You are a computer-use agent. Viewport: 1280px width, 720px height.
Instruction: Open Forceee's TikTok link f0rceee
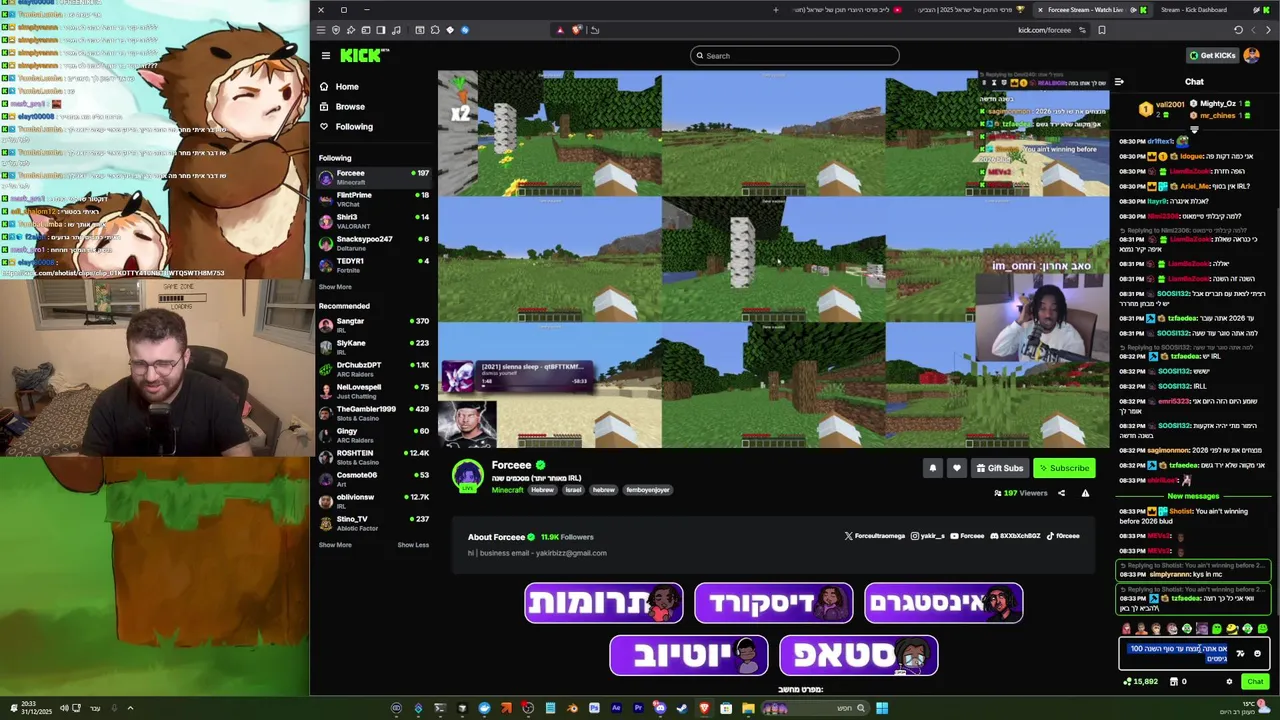coord(1063,536)
